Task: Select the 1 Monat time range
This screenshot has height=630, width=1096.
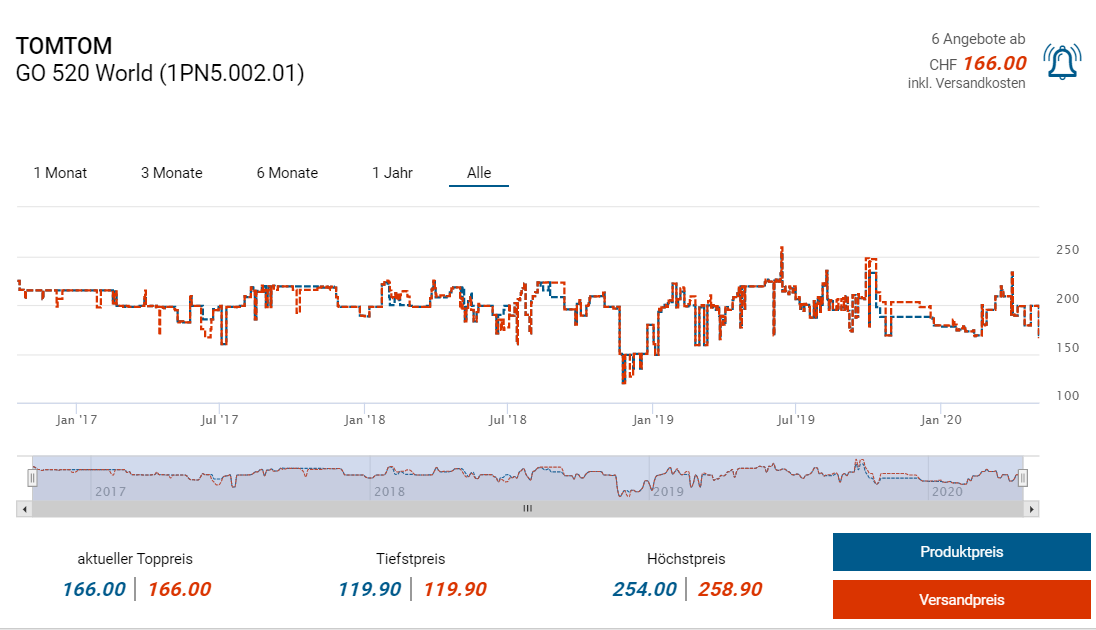Action: coord(60,173)
